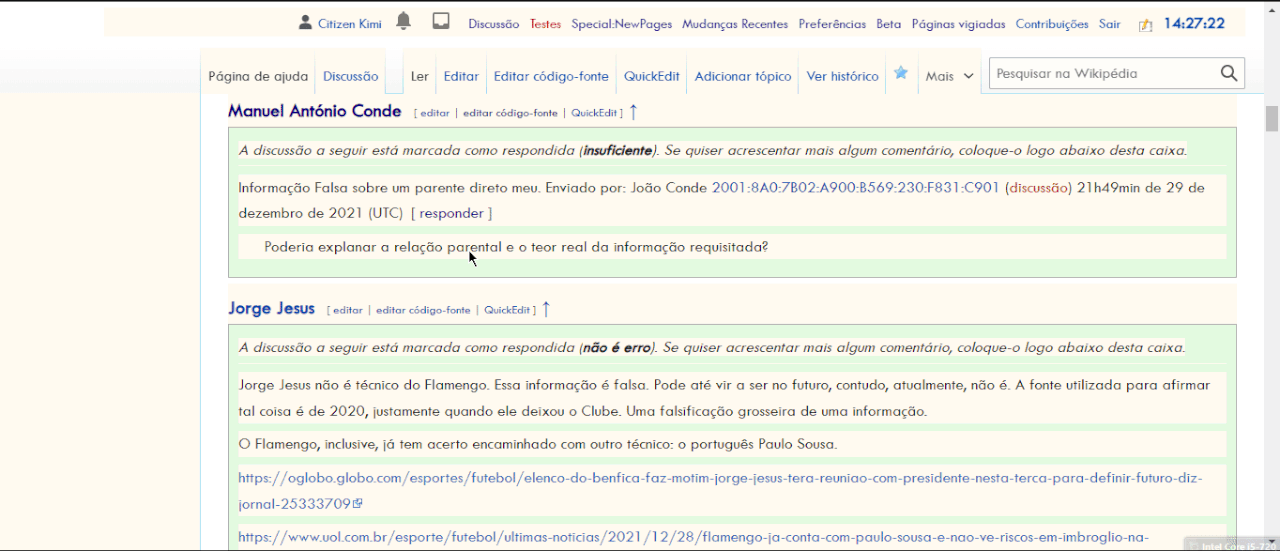Click Adicionar tópico tab
1280x551 pixels.
pos(743,76)
